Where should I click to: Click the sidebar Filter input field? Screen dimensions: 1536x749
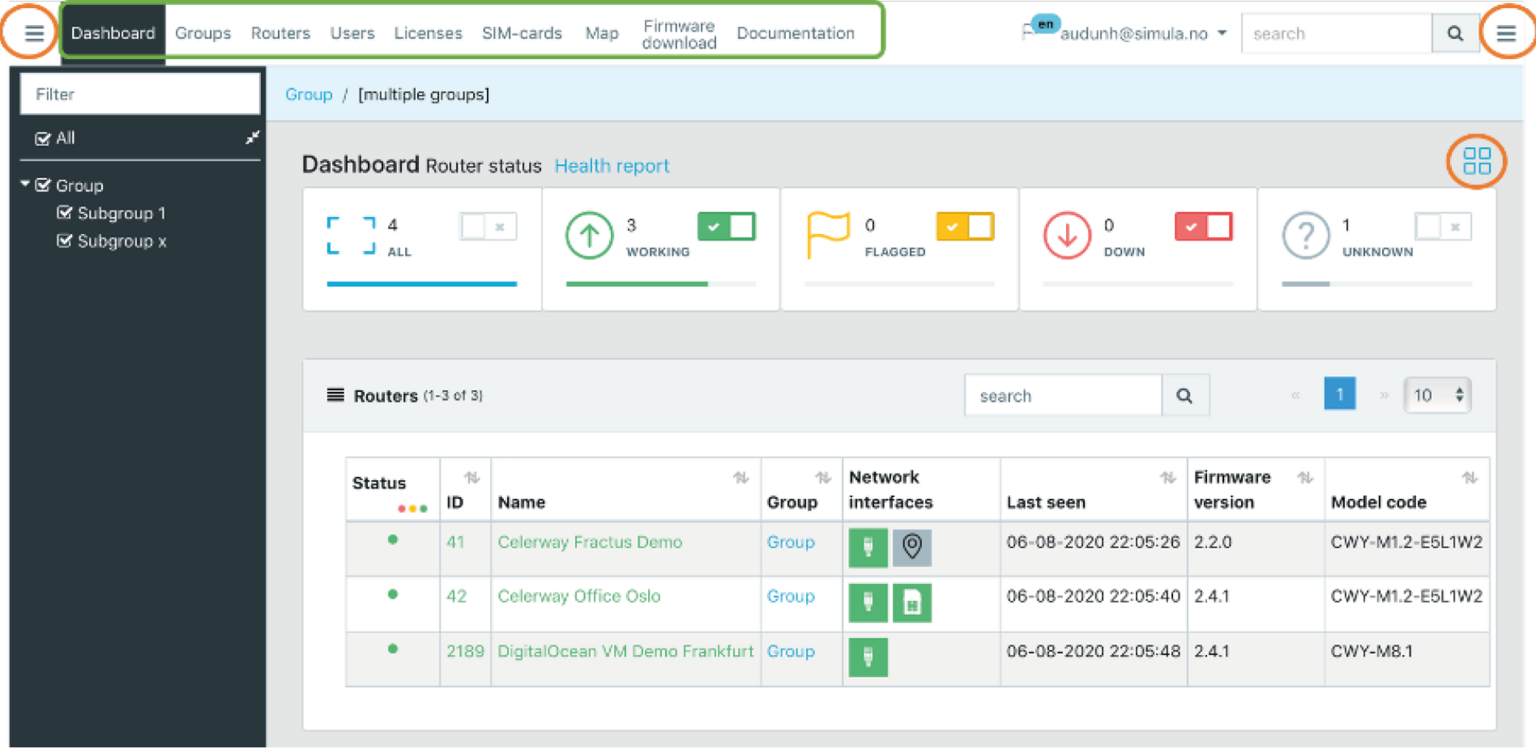(x=140, y=94)
